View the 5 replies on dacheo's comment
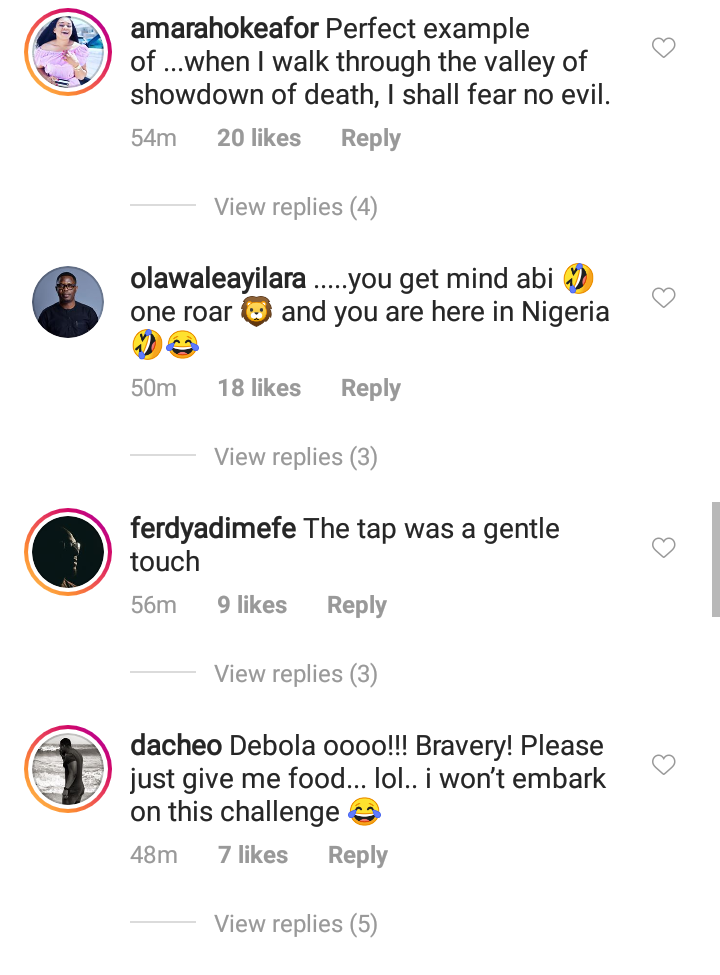 coord(295,924)
